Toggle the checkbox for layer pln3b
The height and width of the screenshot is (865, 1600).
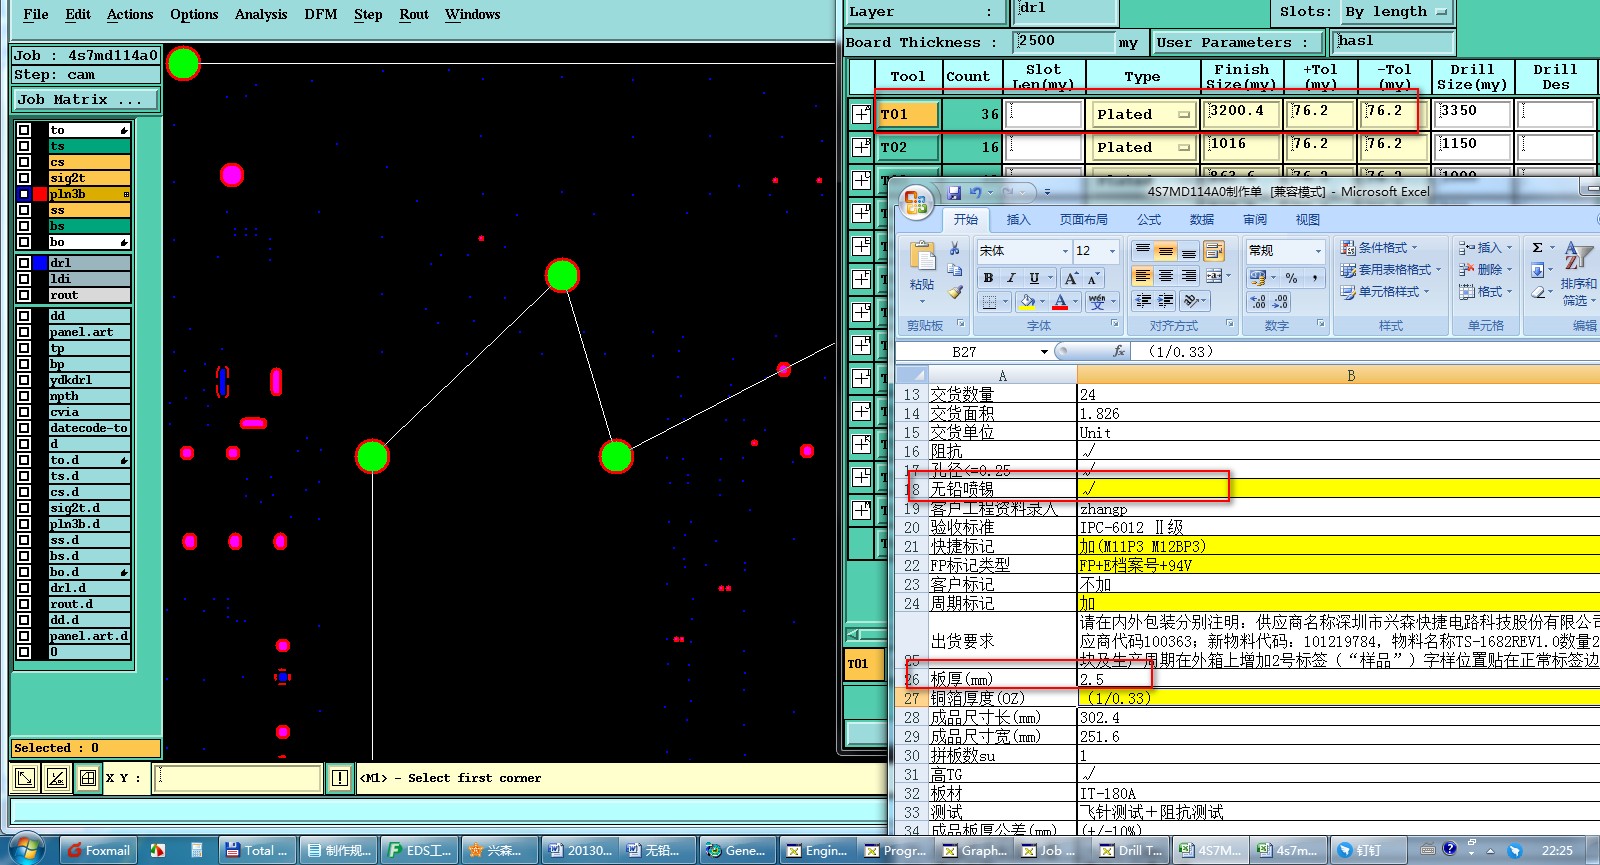pyautogui.click(x=24, y=194)
